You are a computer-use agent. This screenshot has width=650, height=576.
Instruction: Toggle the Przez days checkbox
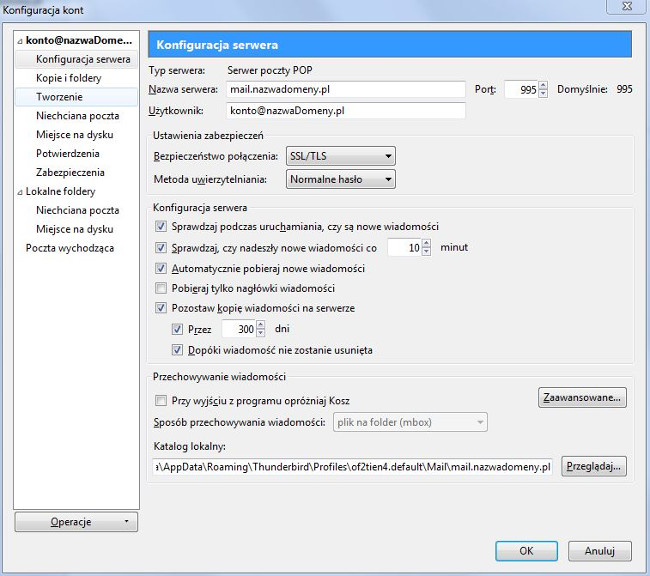(177, 329)
